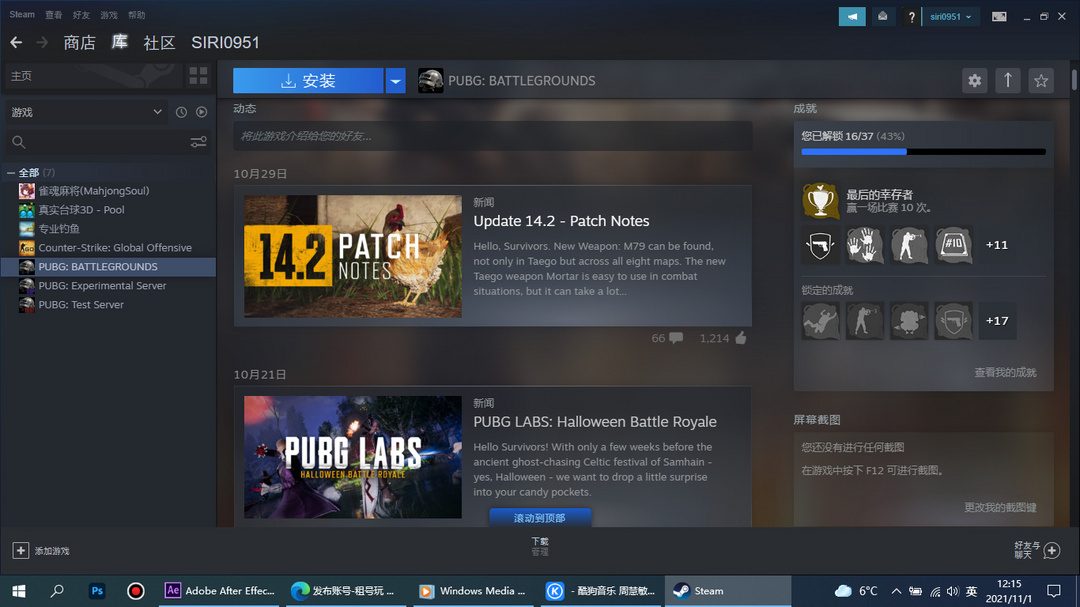Click unlocked pistol shield achievement icon
The width and height of the screenshot is (1080, 607).
pos(820,245)
